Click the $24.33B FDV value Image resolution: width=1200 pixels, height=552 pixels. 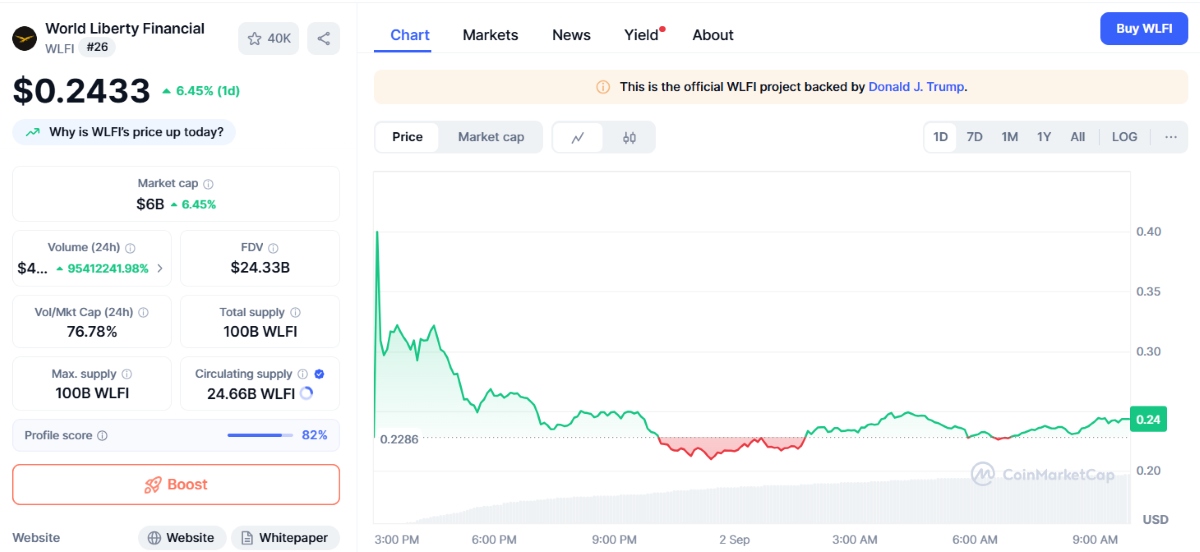click(260, 268)
